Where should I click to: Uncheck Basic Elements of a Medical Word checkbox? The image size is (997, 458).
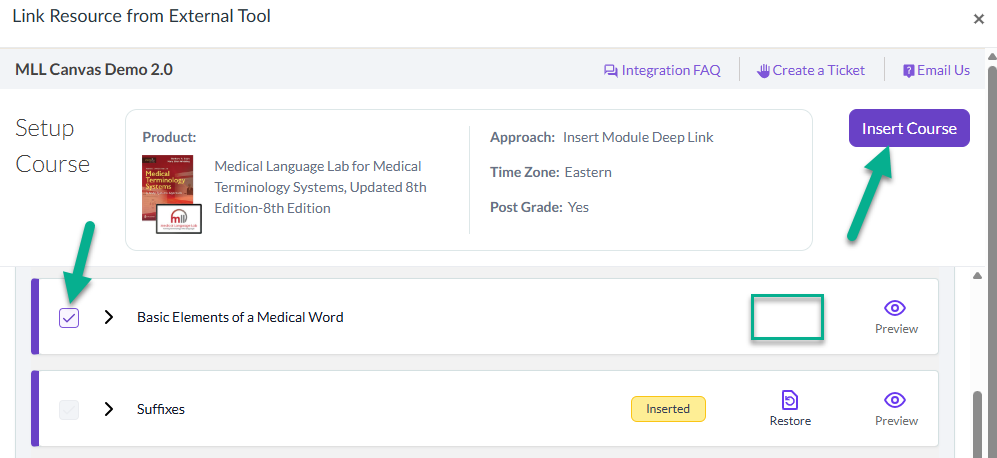coord(69,317)
